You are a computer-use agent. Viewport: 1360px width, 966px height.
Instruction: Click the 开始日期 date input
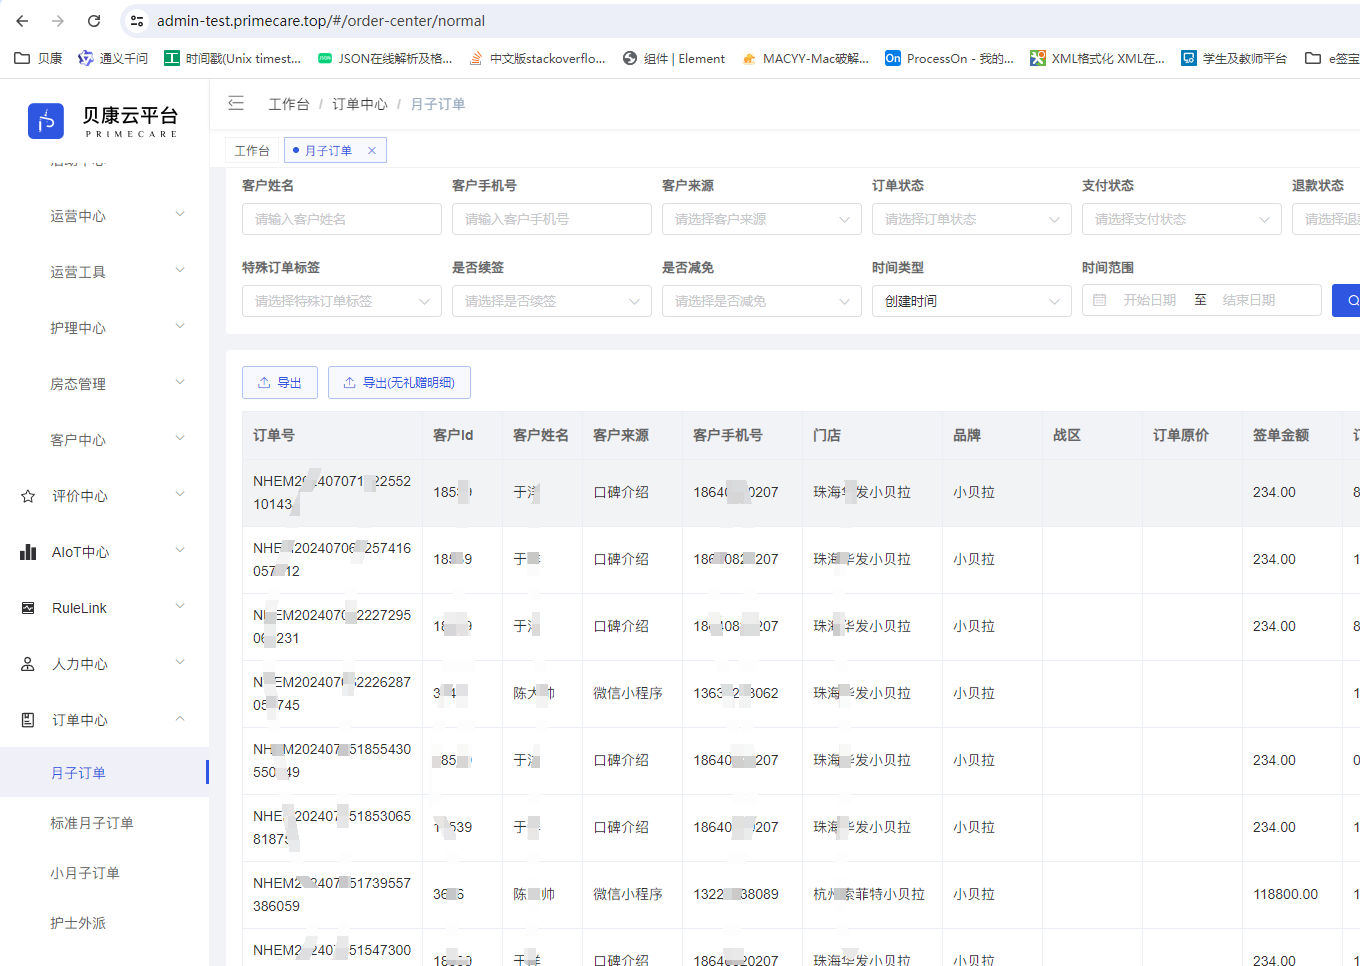click(x=1150, y=300)
